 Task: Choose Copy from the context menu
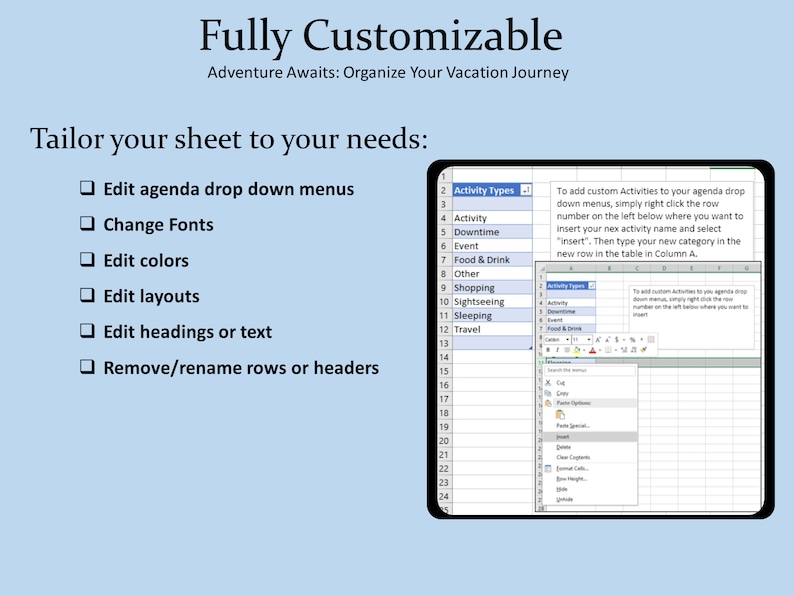[590, 393]
